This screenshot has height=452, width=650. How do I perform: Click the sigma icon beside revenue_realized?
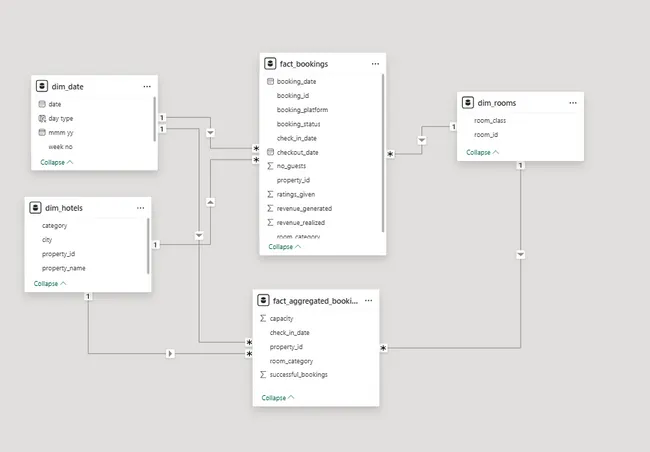(x=270, y=222)
